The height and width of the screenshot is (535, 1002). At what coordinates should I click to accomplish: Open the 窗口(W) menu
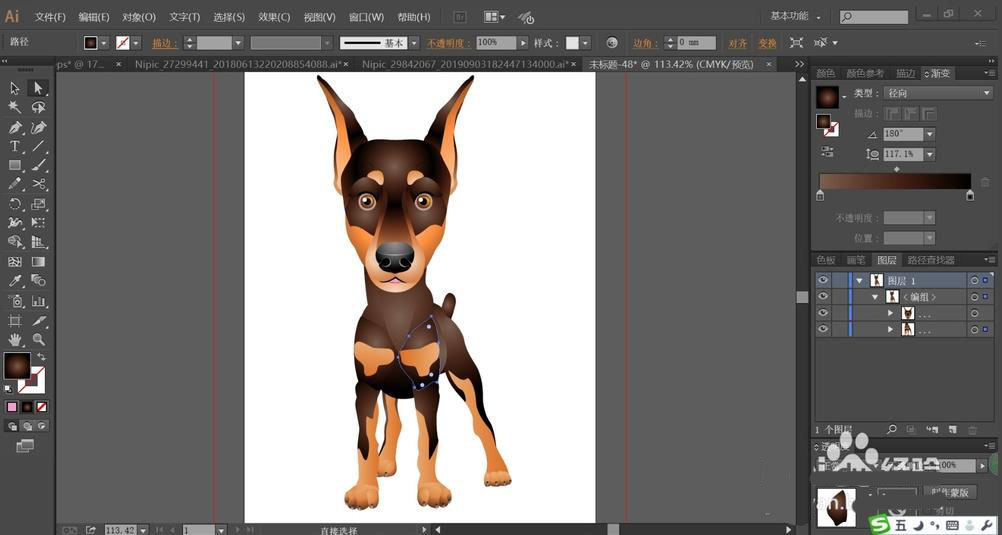tap(367, 17)
